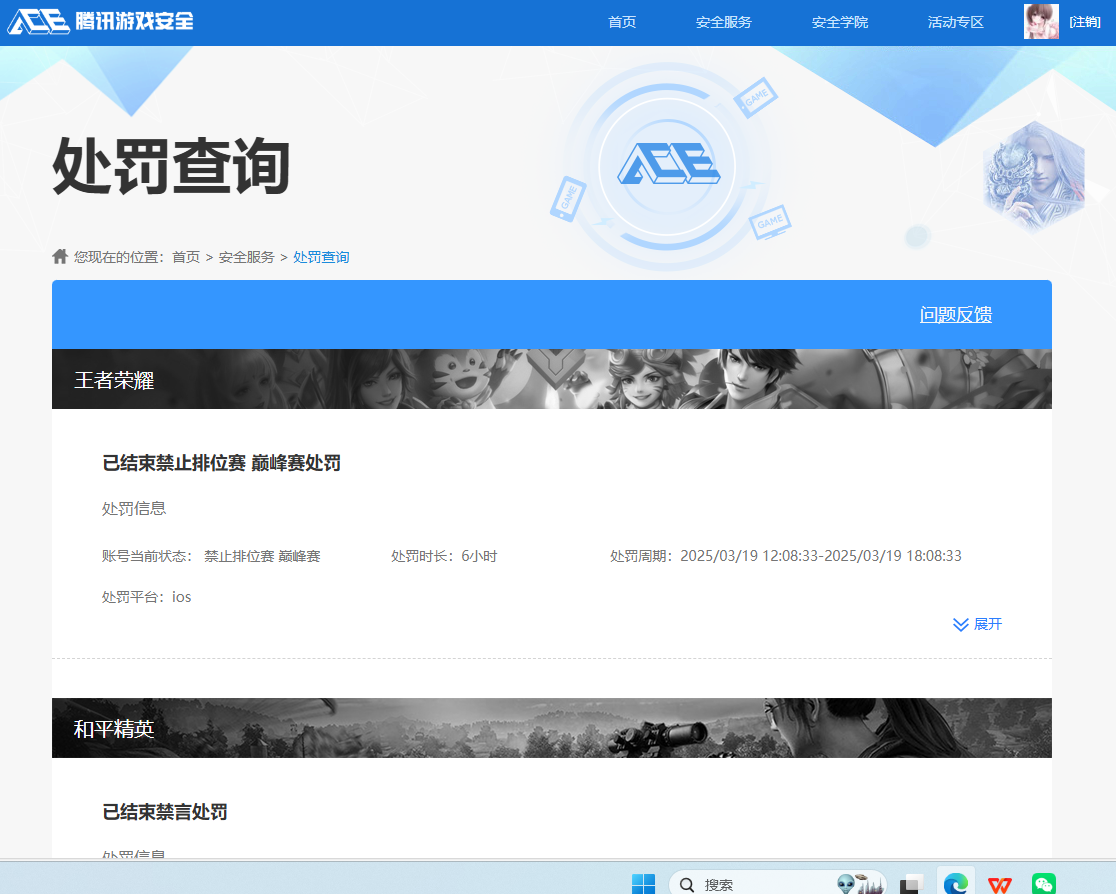Open 安全服务 in the breadcrumb trail
The image size is (1116, 894).
(246, 256)
